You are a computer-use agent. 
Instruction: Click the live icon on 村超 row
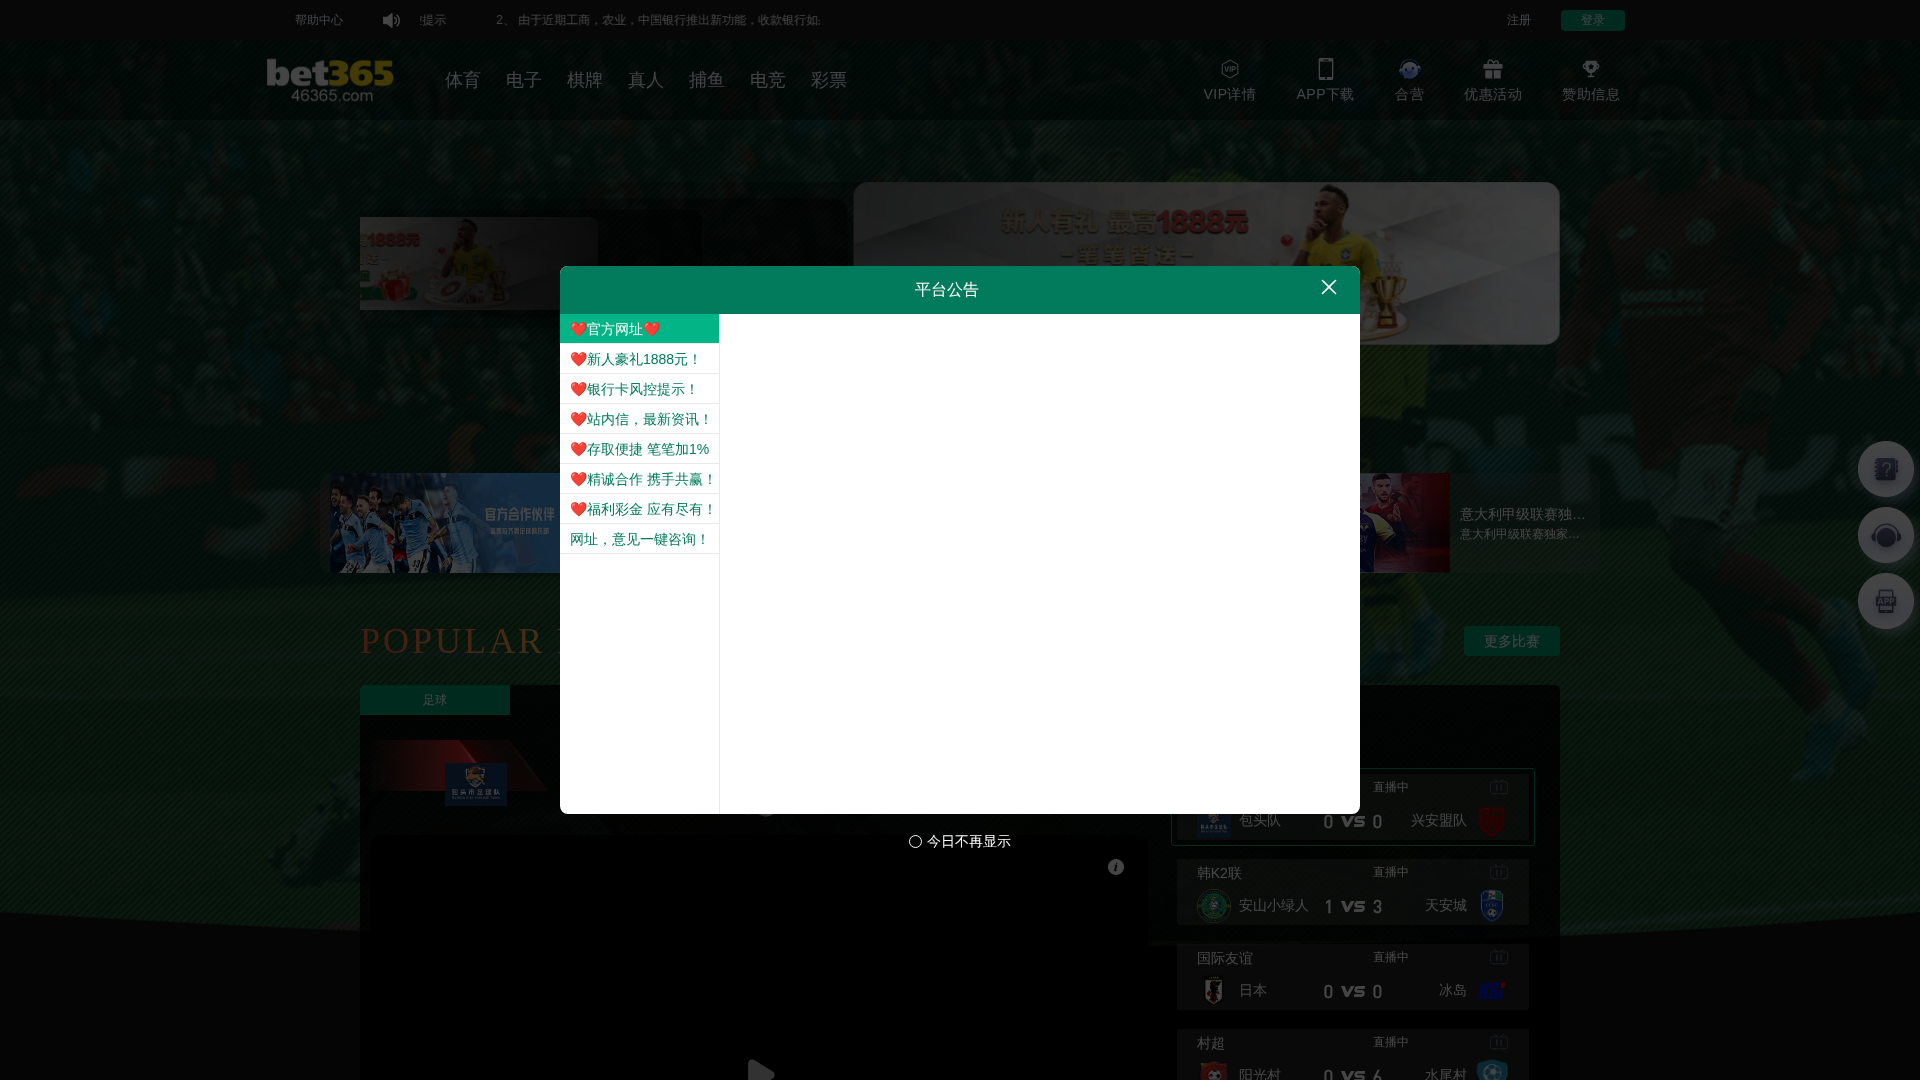coord(1498,1042)
